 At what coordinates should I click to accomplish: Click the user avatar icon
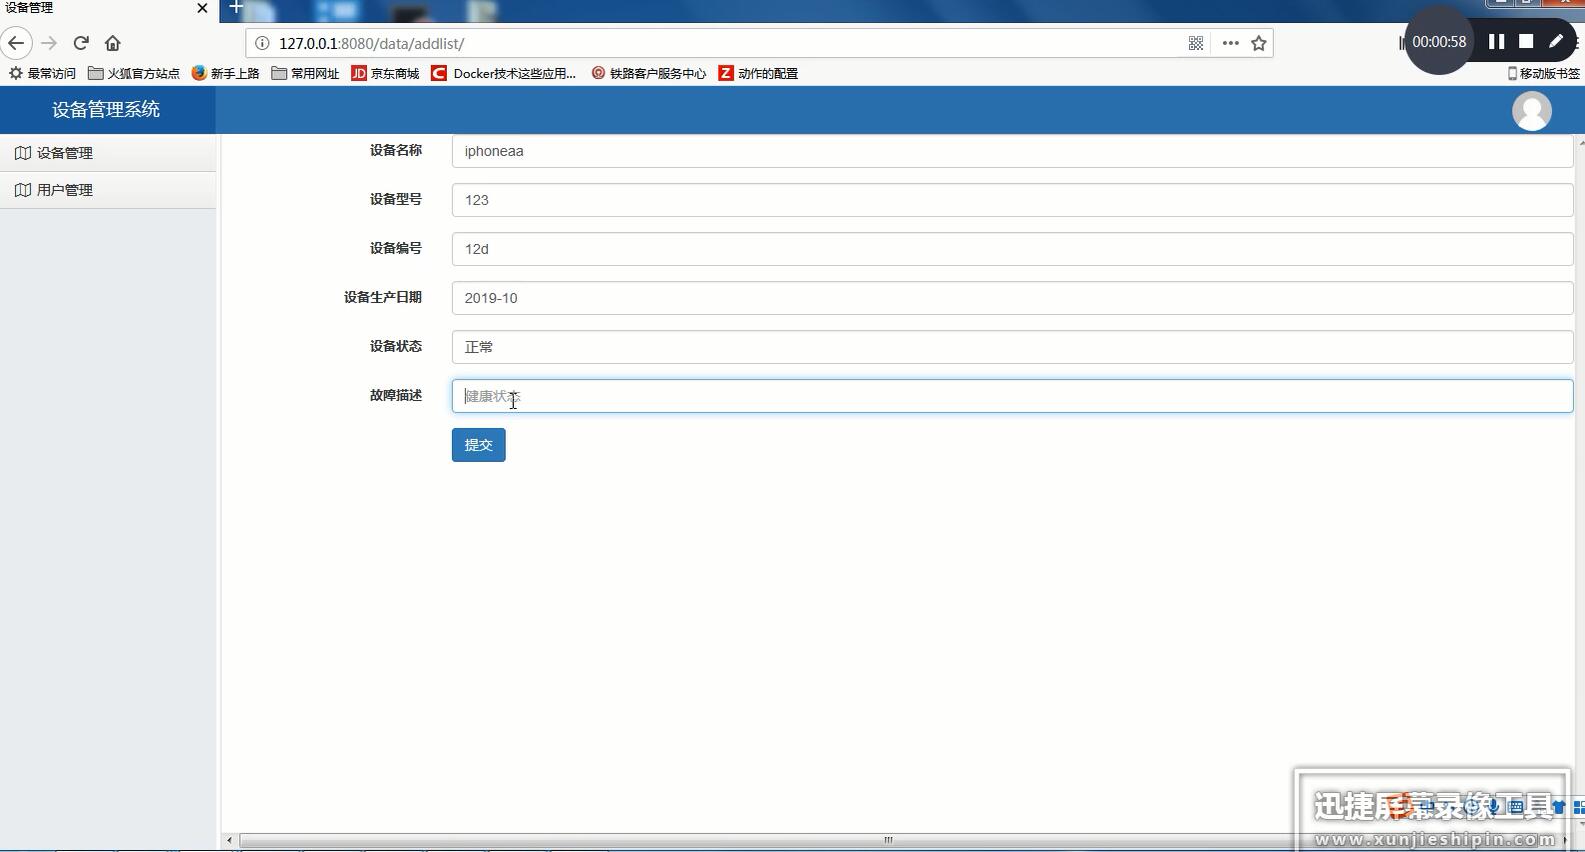tap(1531, 110)
